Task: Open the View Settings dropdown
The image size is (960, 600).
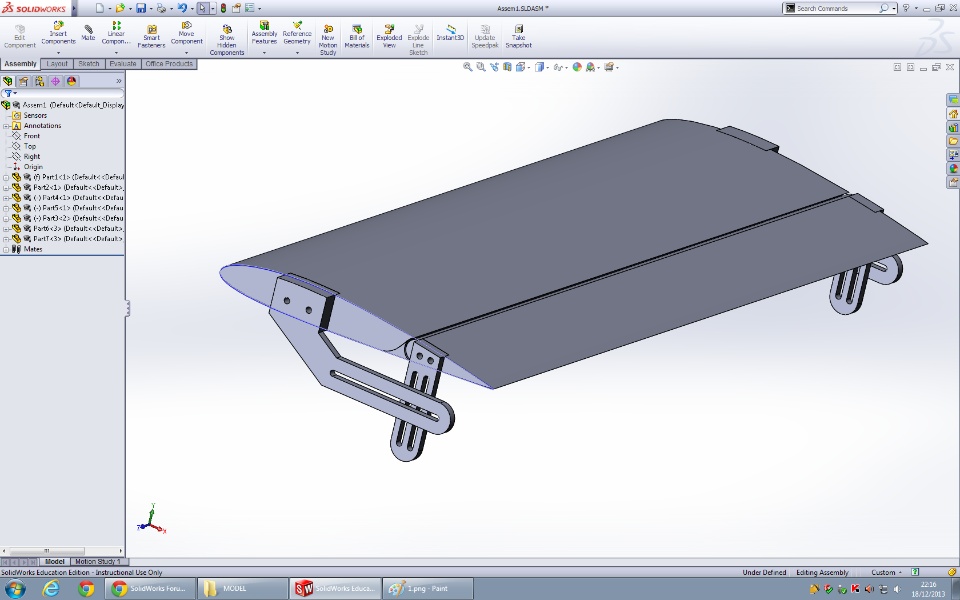Action: click(611, 67)
